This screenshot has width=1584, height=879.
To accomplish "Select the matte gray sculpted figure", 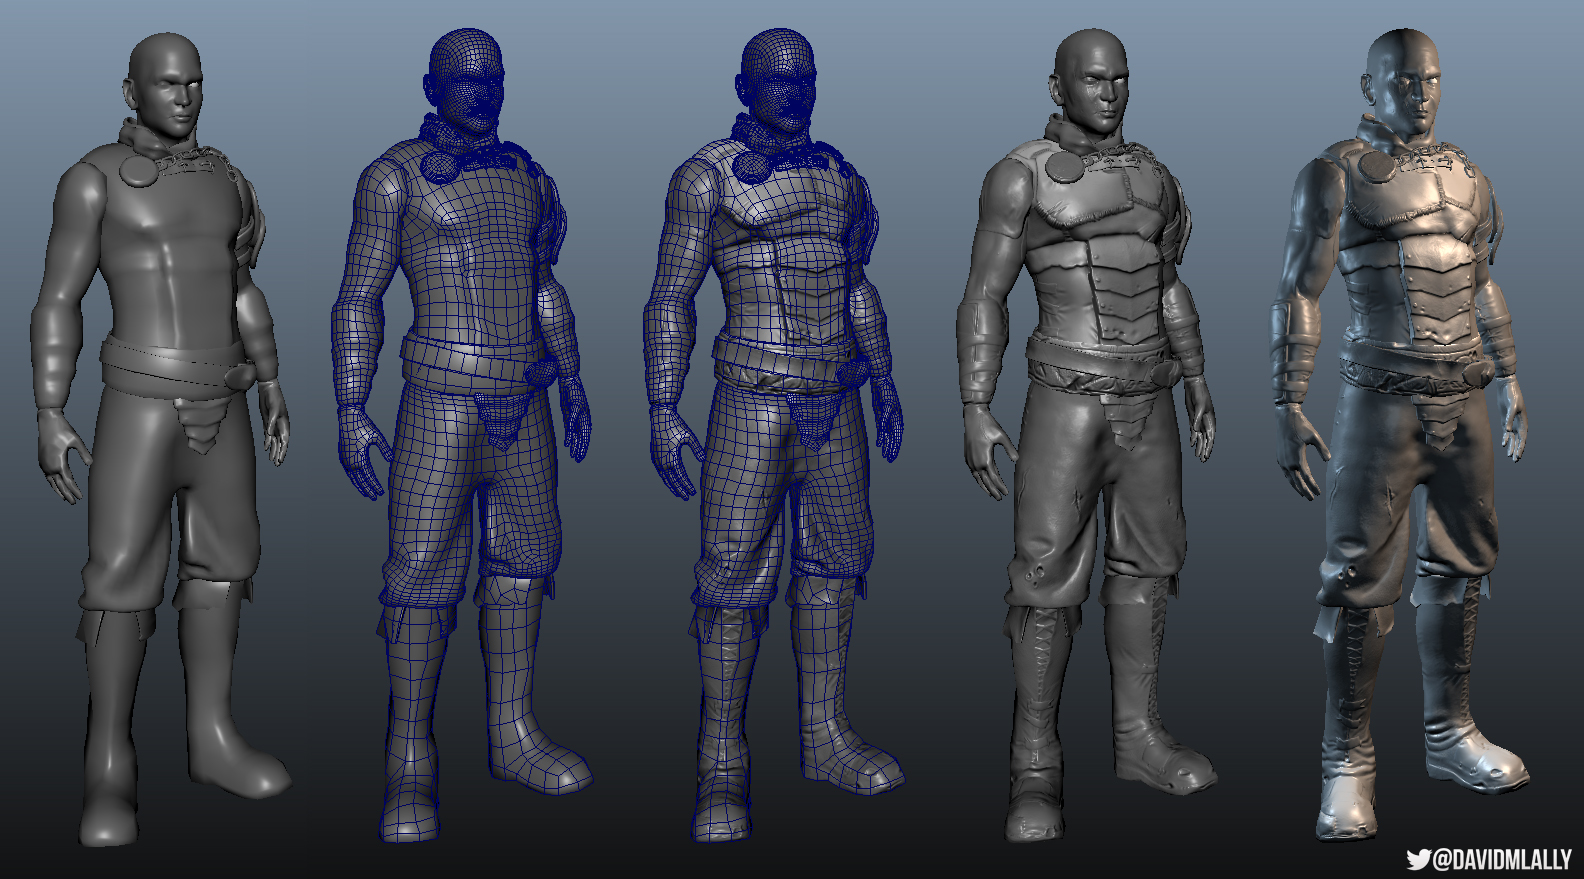I will coord(1088,435).
